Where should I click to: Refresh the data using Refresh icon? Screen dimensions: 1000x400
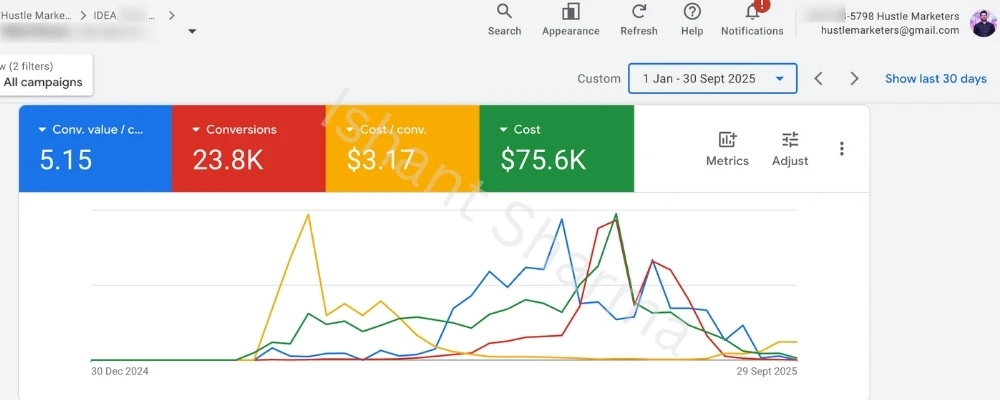click(639, 12)
